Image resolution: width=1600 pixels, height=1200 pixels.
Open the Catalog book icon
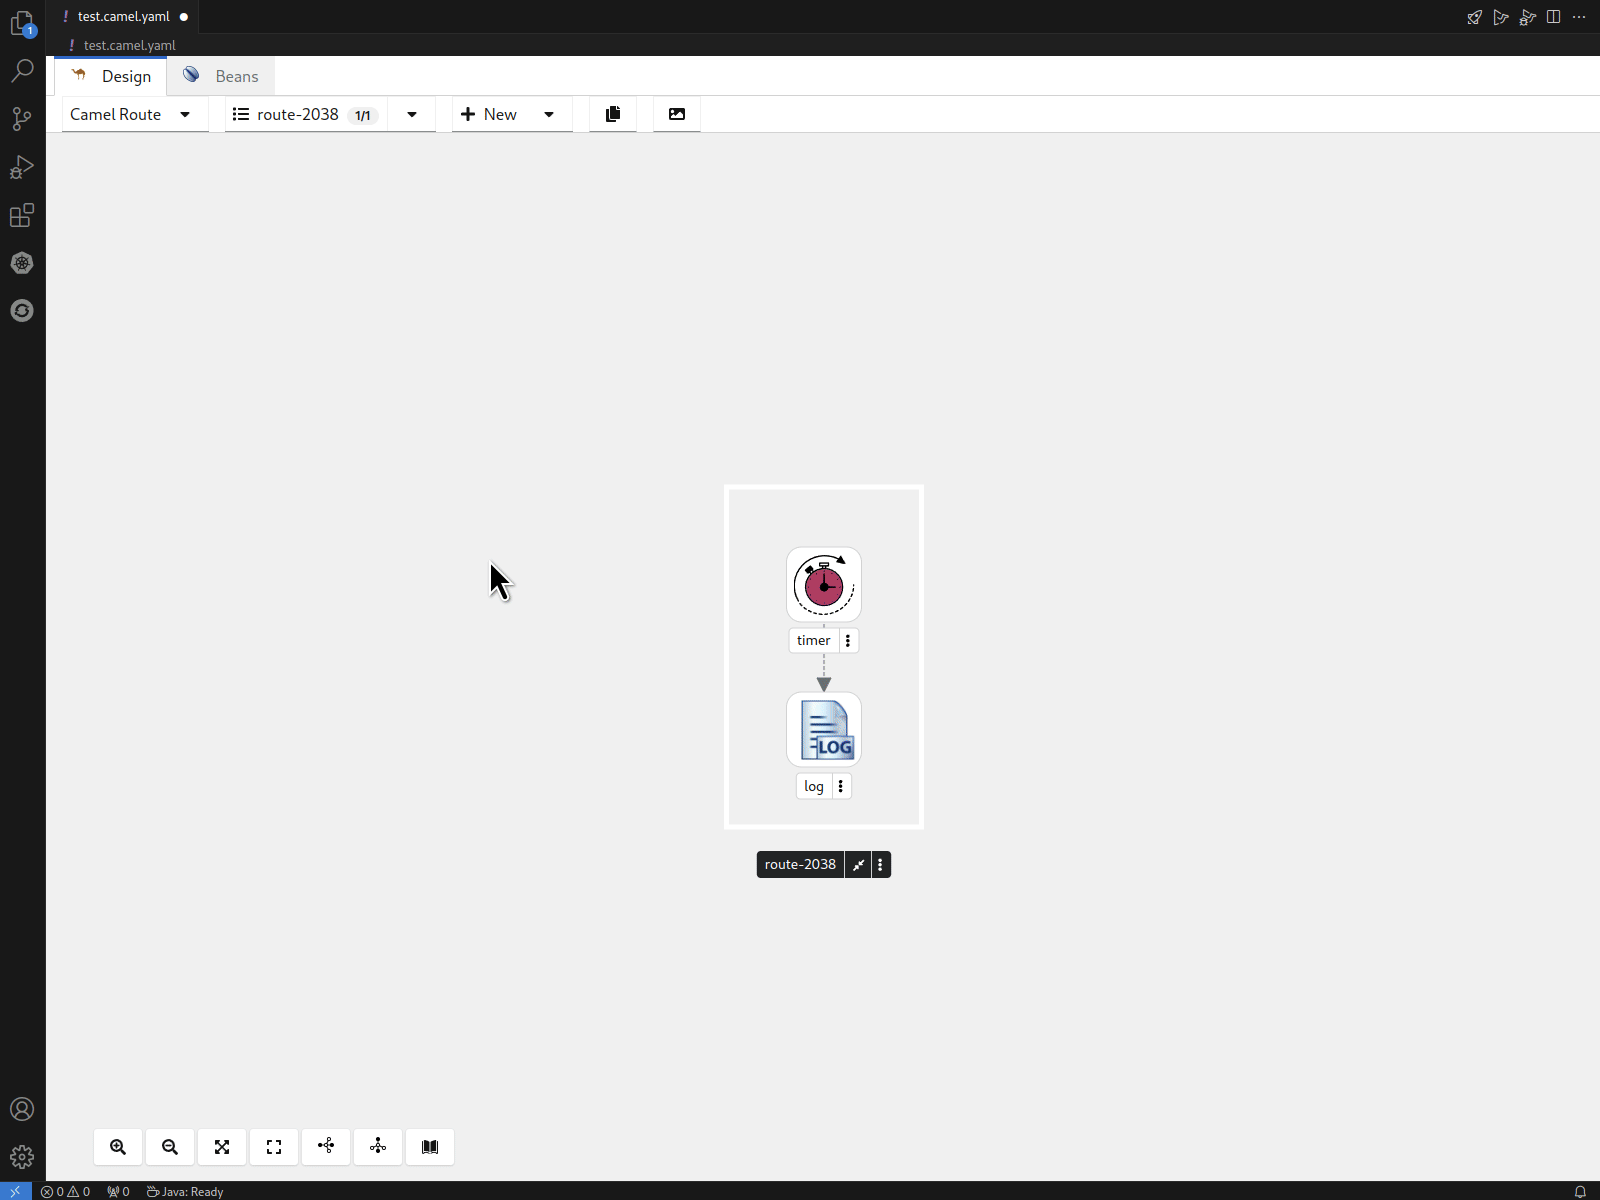point(430,1147)
